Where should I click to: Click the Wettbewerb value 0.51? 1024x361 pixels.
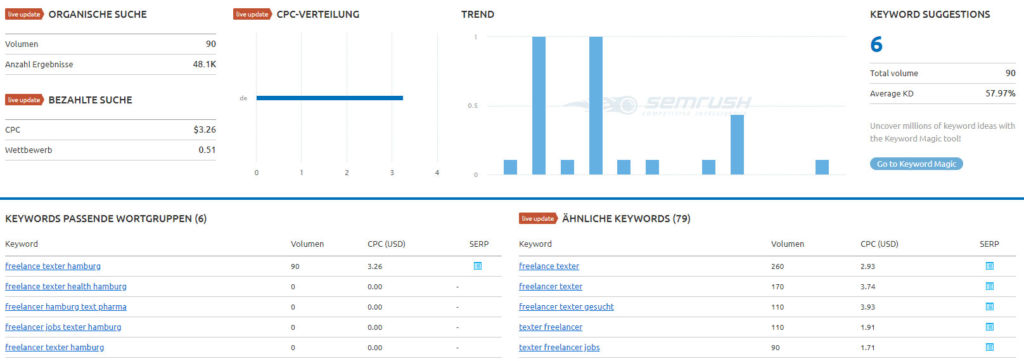pos(207,150)
